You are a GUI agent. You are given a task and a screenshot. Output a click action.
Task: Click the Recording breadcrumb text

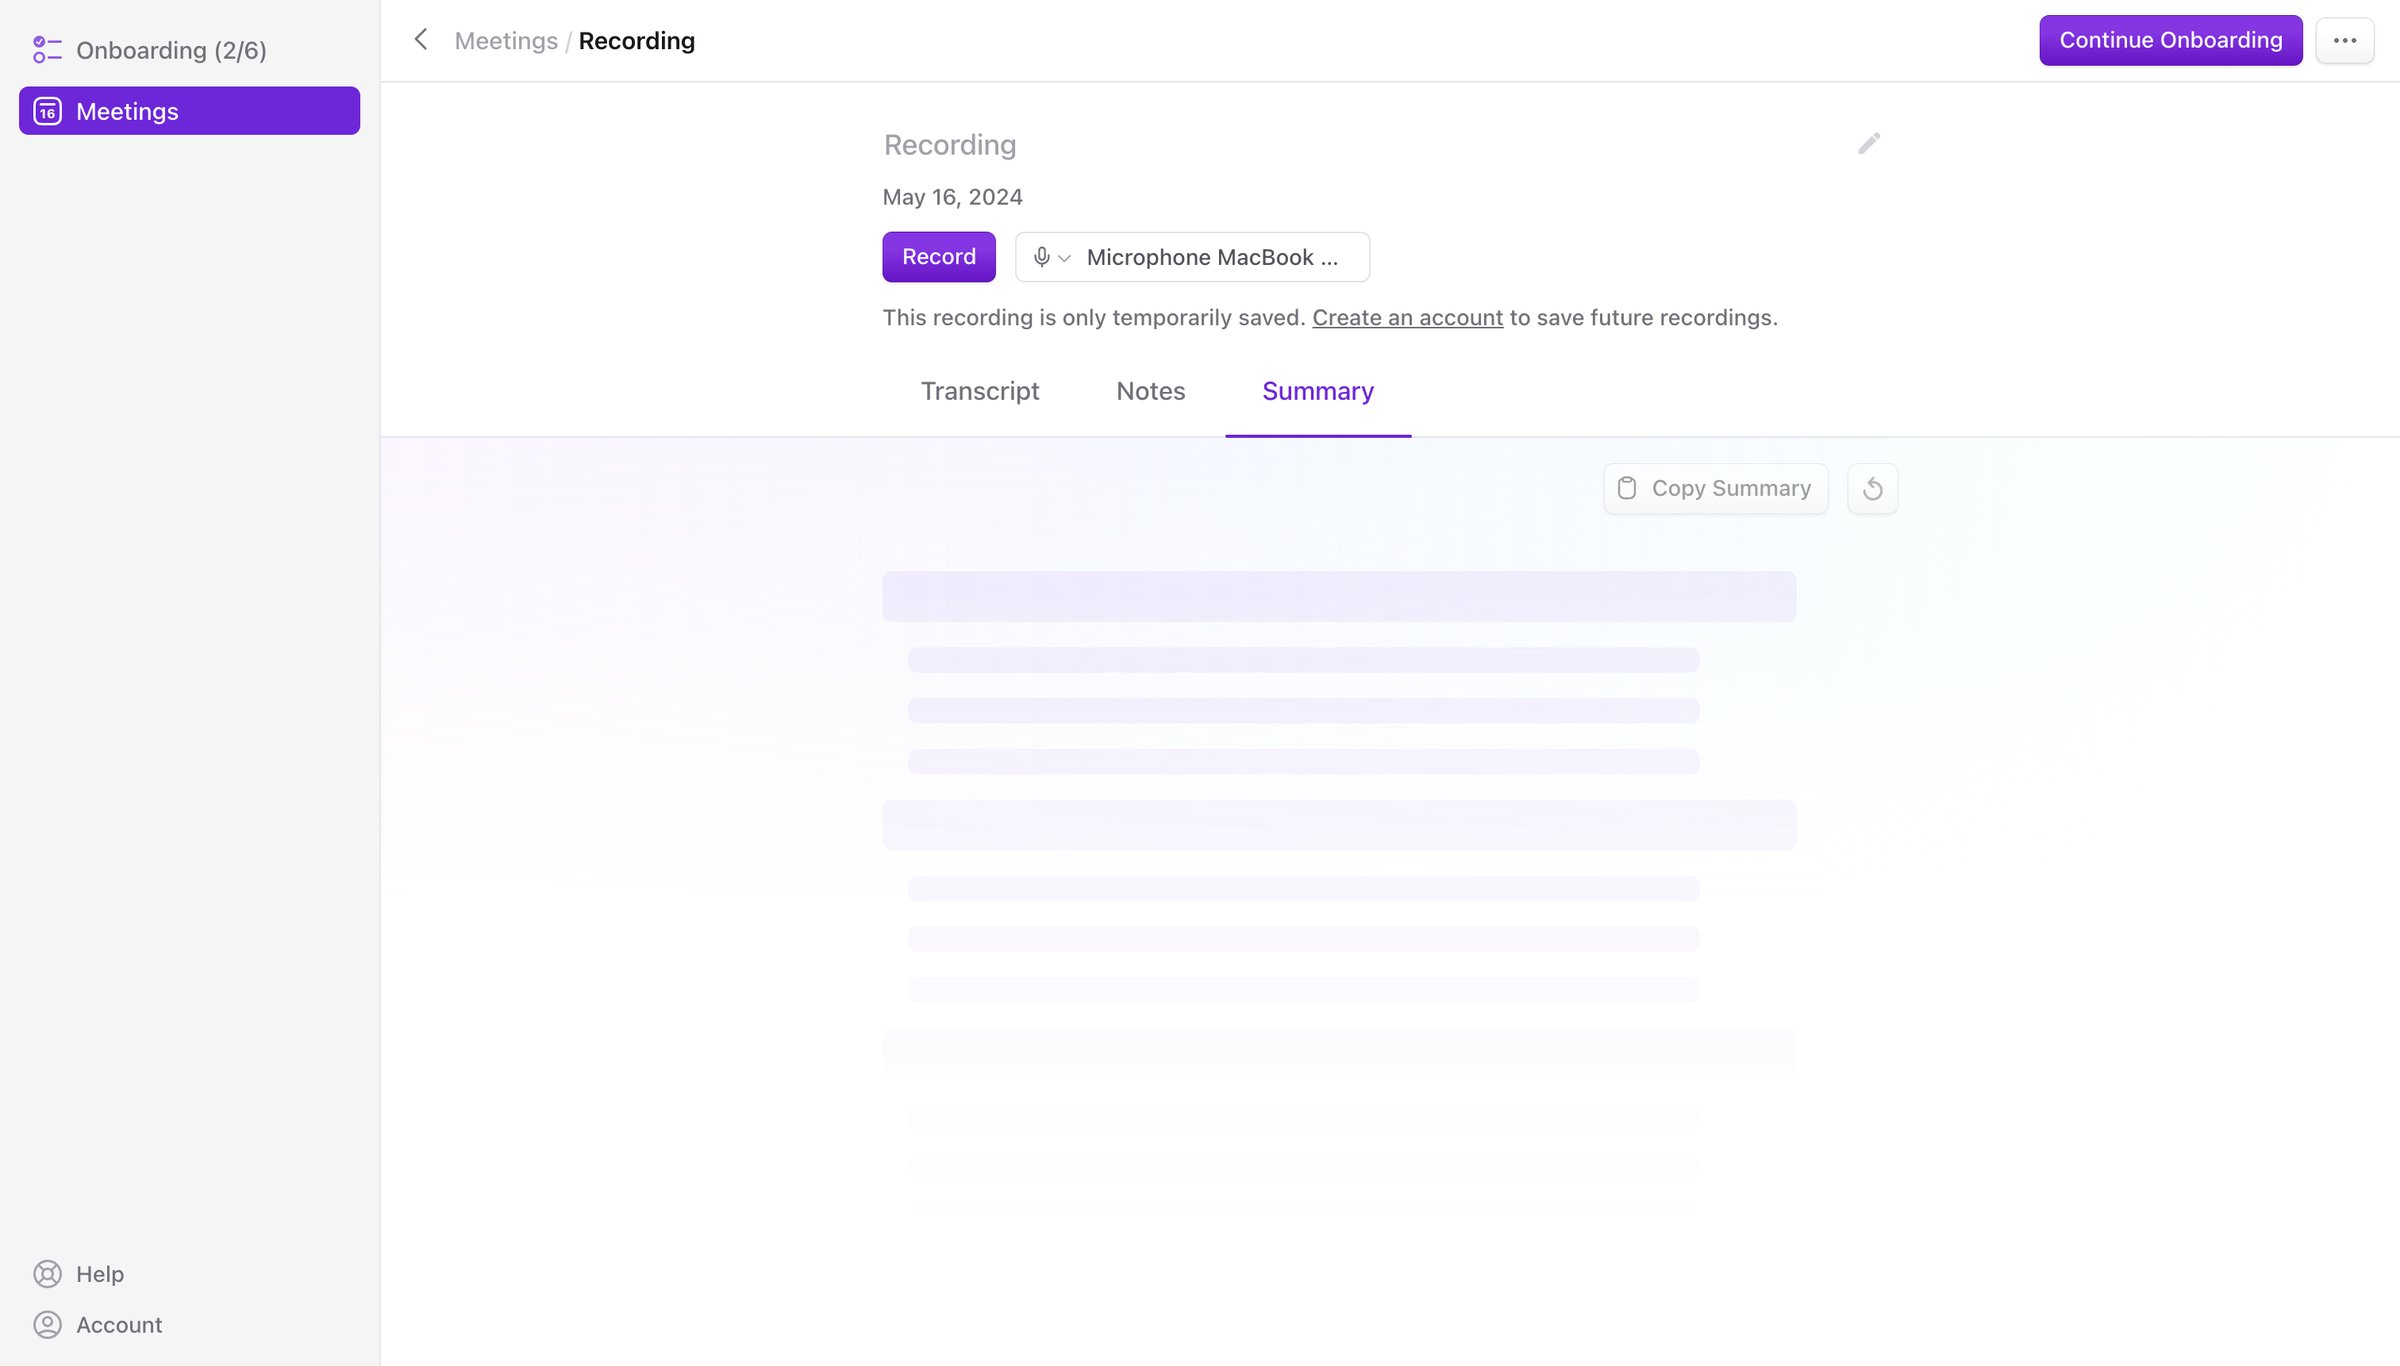[x=637, y=41]
